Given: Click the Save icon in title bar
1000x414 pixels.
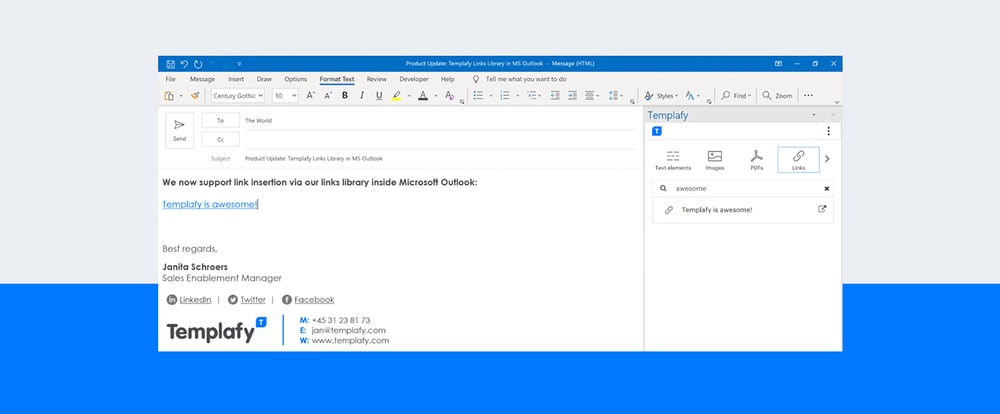Looking at the screenshot, I should click(170, 64).
